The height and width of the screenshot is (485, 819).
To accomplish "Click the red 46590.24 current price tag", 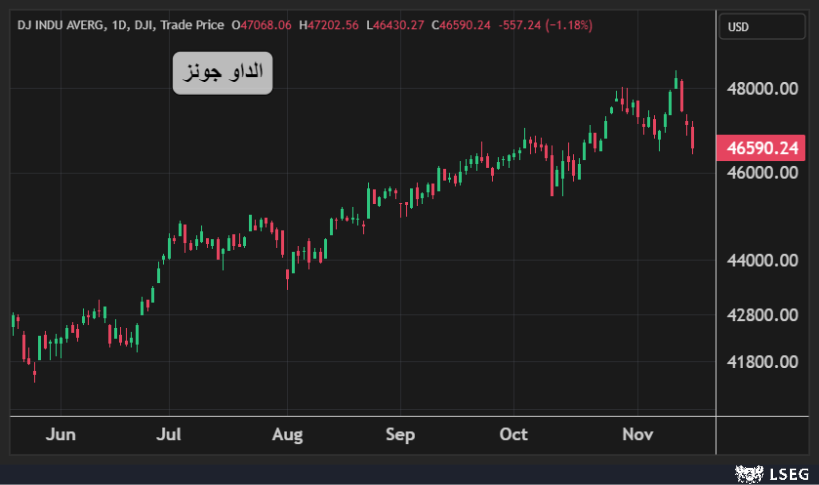I will (x=762, y=148).
